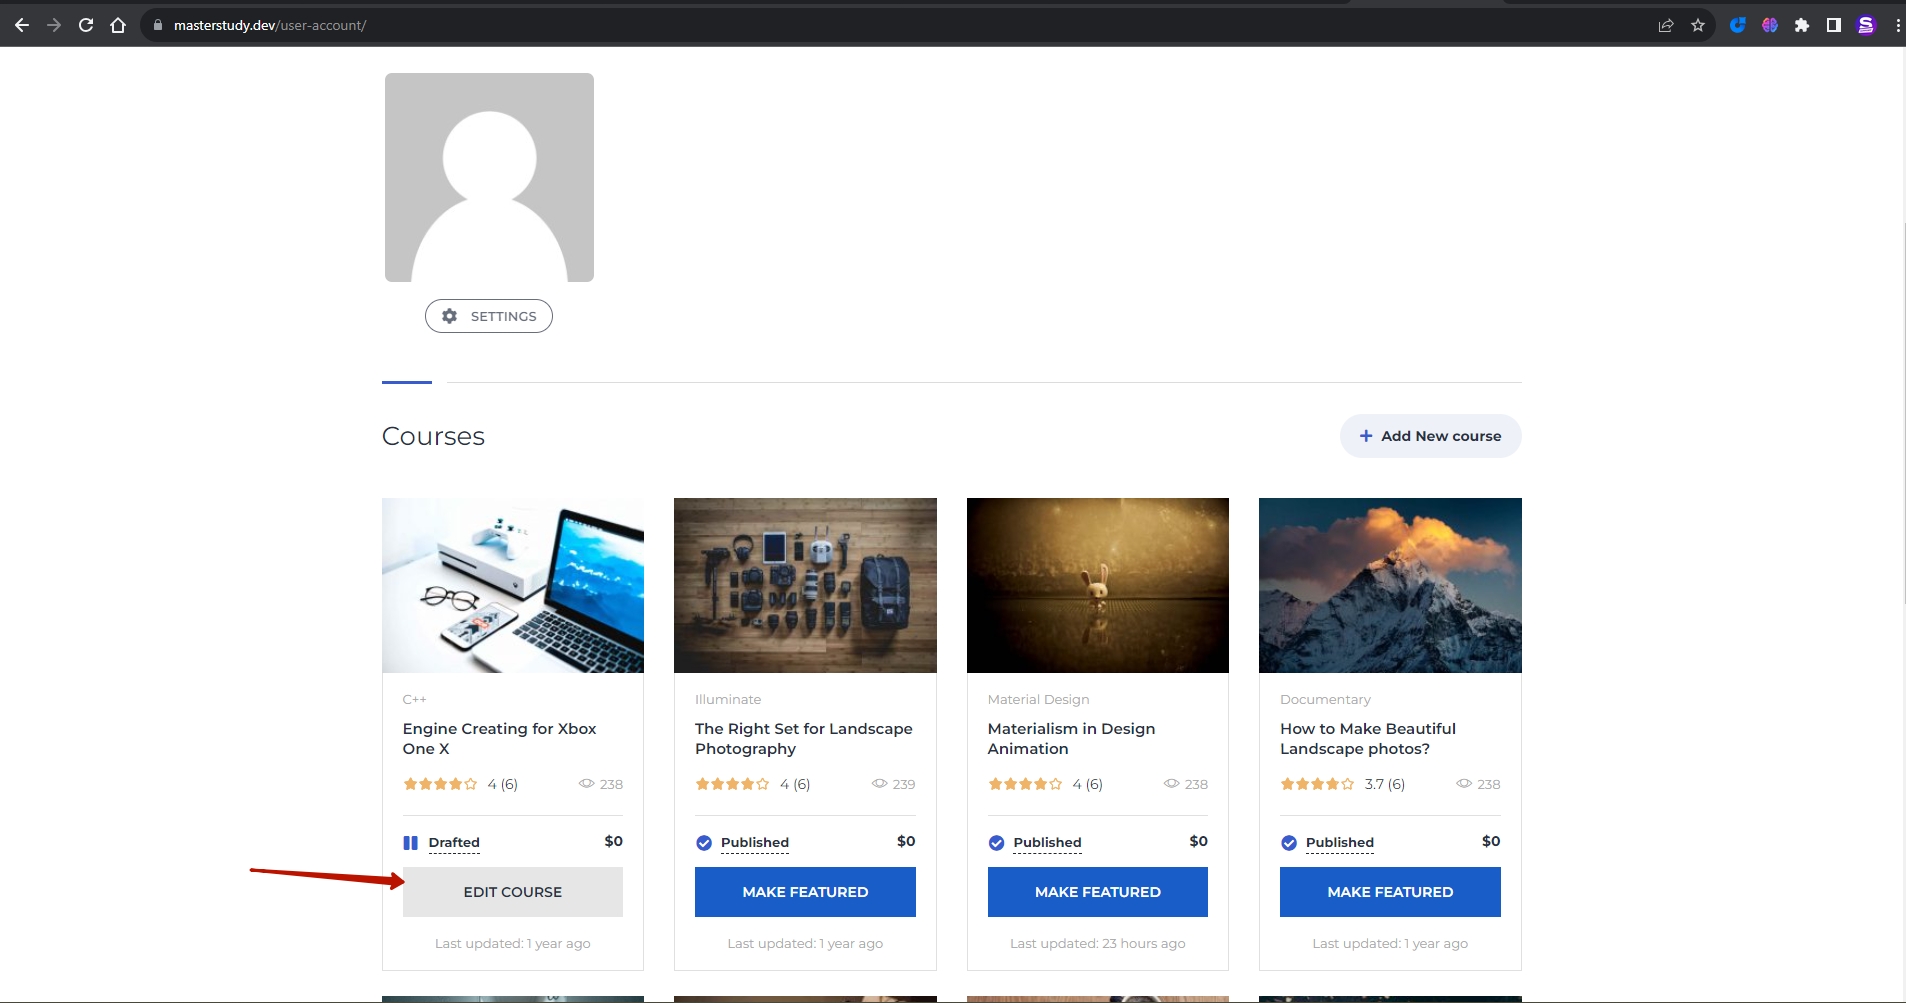Click Edit Course for the Xbox course
The height and width of the screenshot is (1003, 1906).
click(x=513, y=892)
